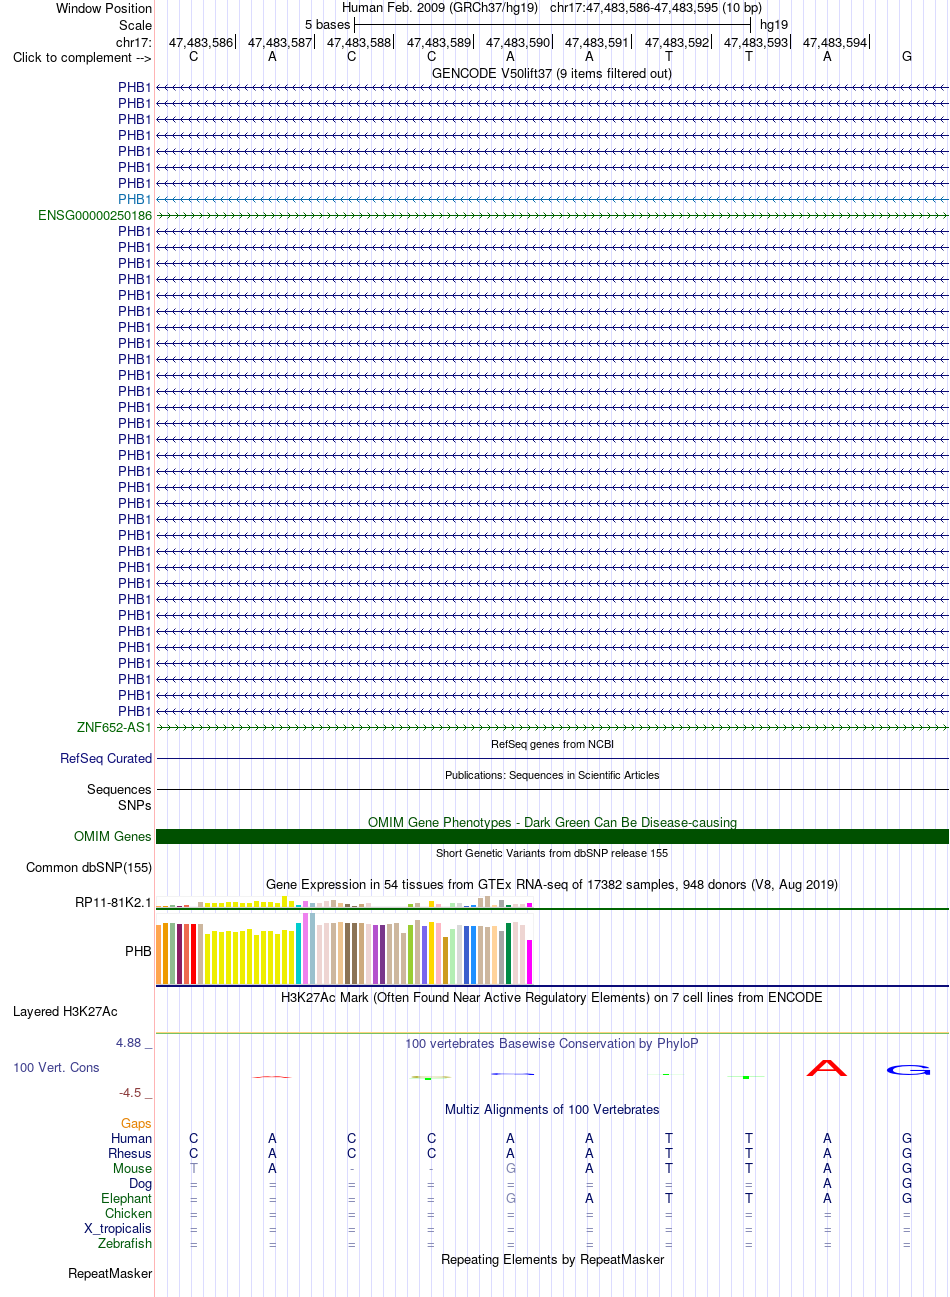This screenshot has height=1297, width=950.
Task: Click the PHB label beside GTEx bar chart
Action: (x=138, y=951)
